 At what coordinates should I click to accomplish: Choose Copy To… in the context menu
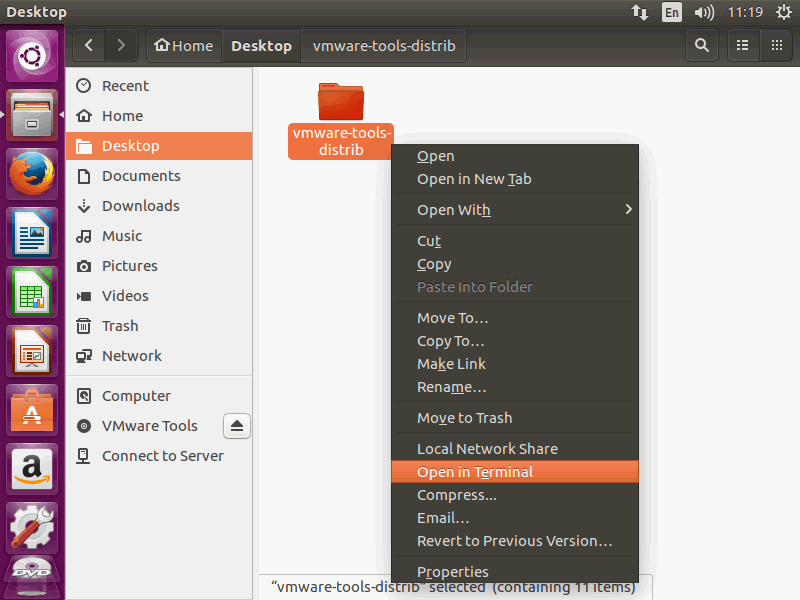(515, 341)
